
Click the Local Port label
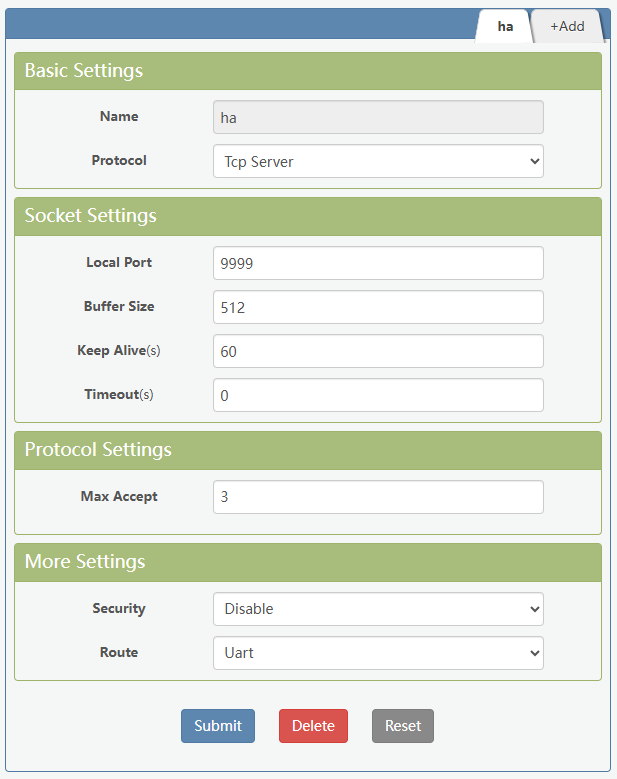click(x=119, y=263)
